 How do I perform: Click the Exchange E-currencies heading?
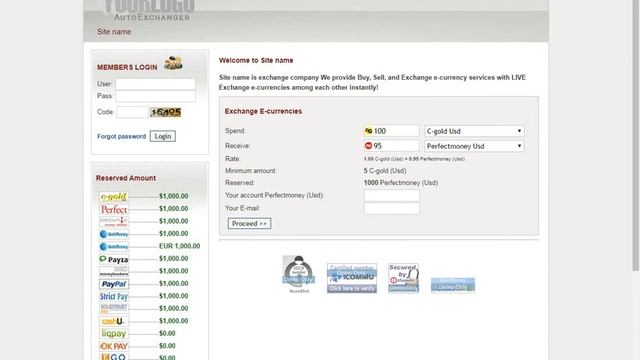coord(263,111)
